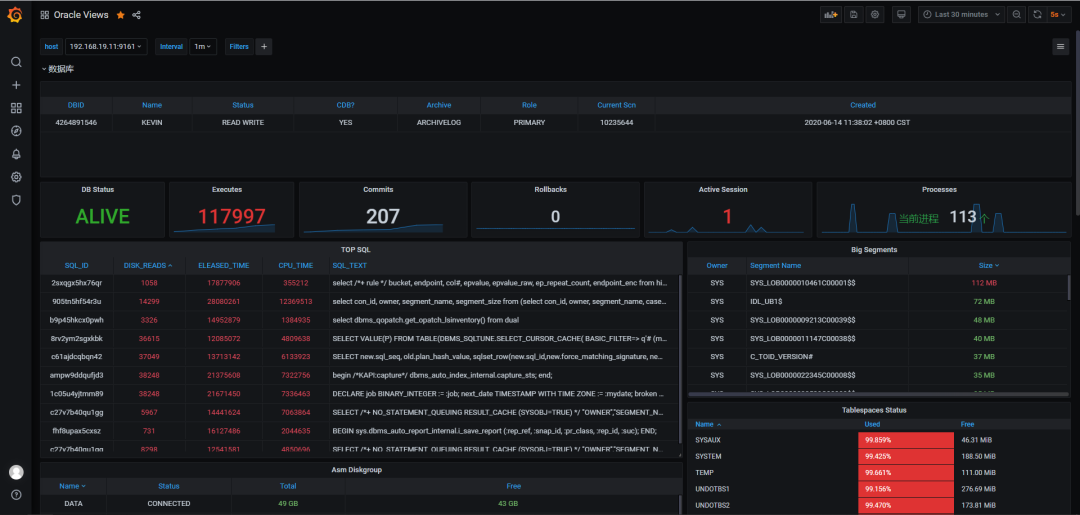Open the Alerting bell icon
Image resolution: width=1080 pixels, height=515 pixels.
16,154
